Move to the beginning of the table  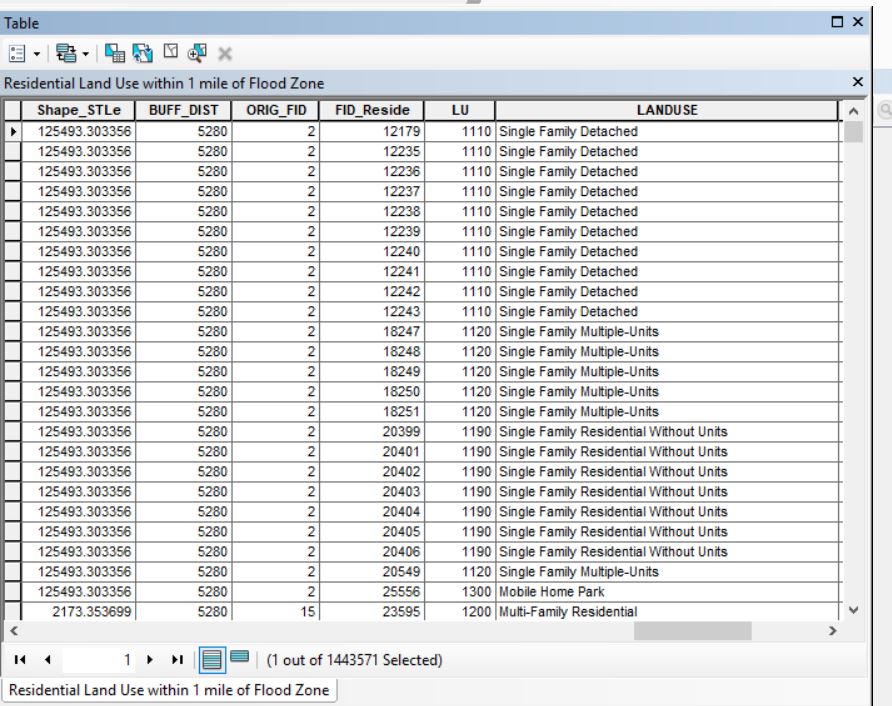pos(20,659)
